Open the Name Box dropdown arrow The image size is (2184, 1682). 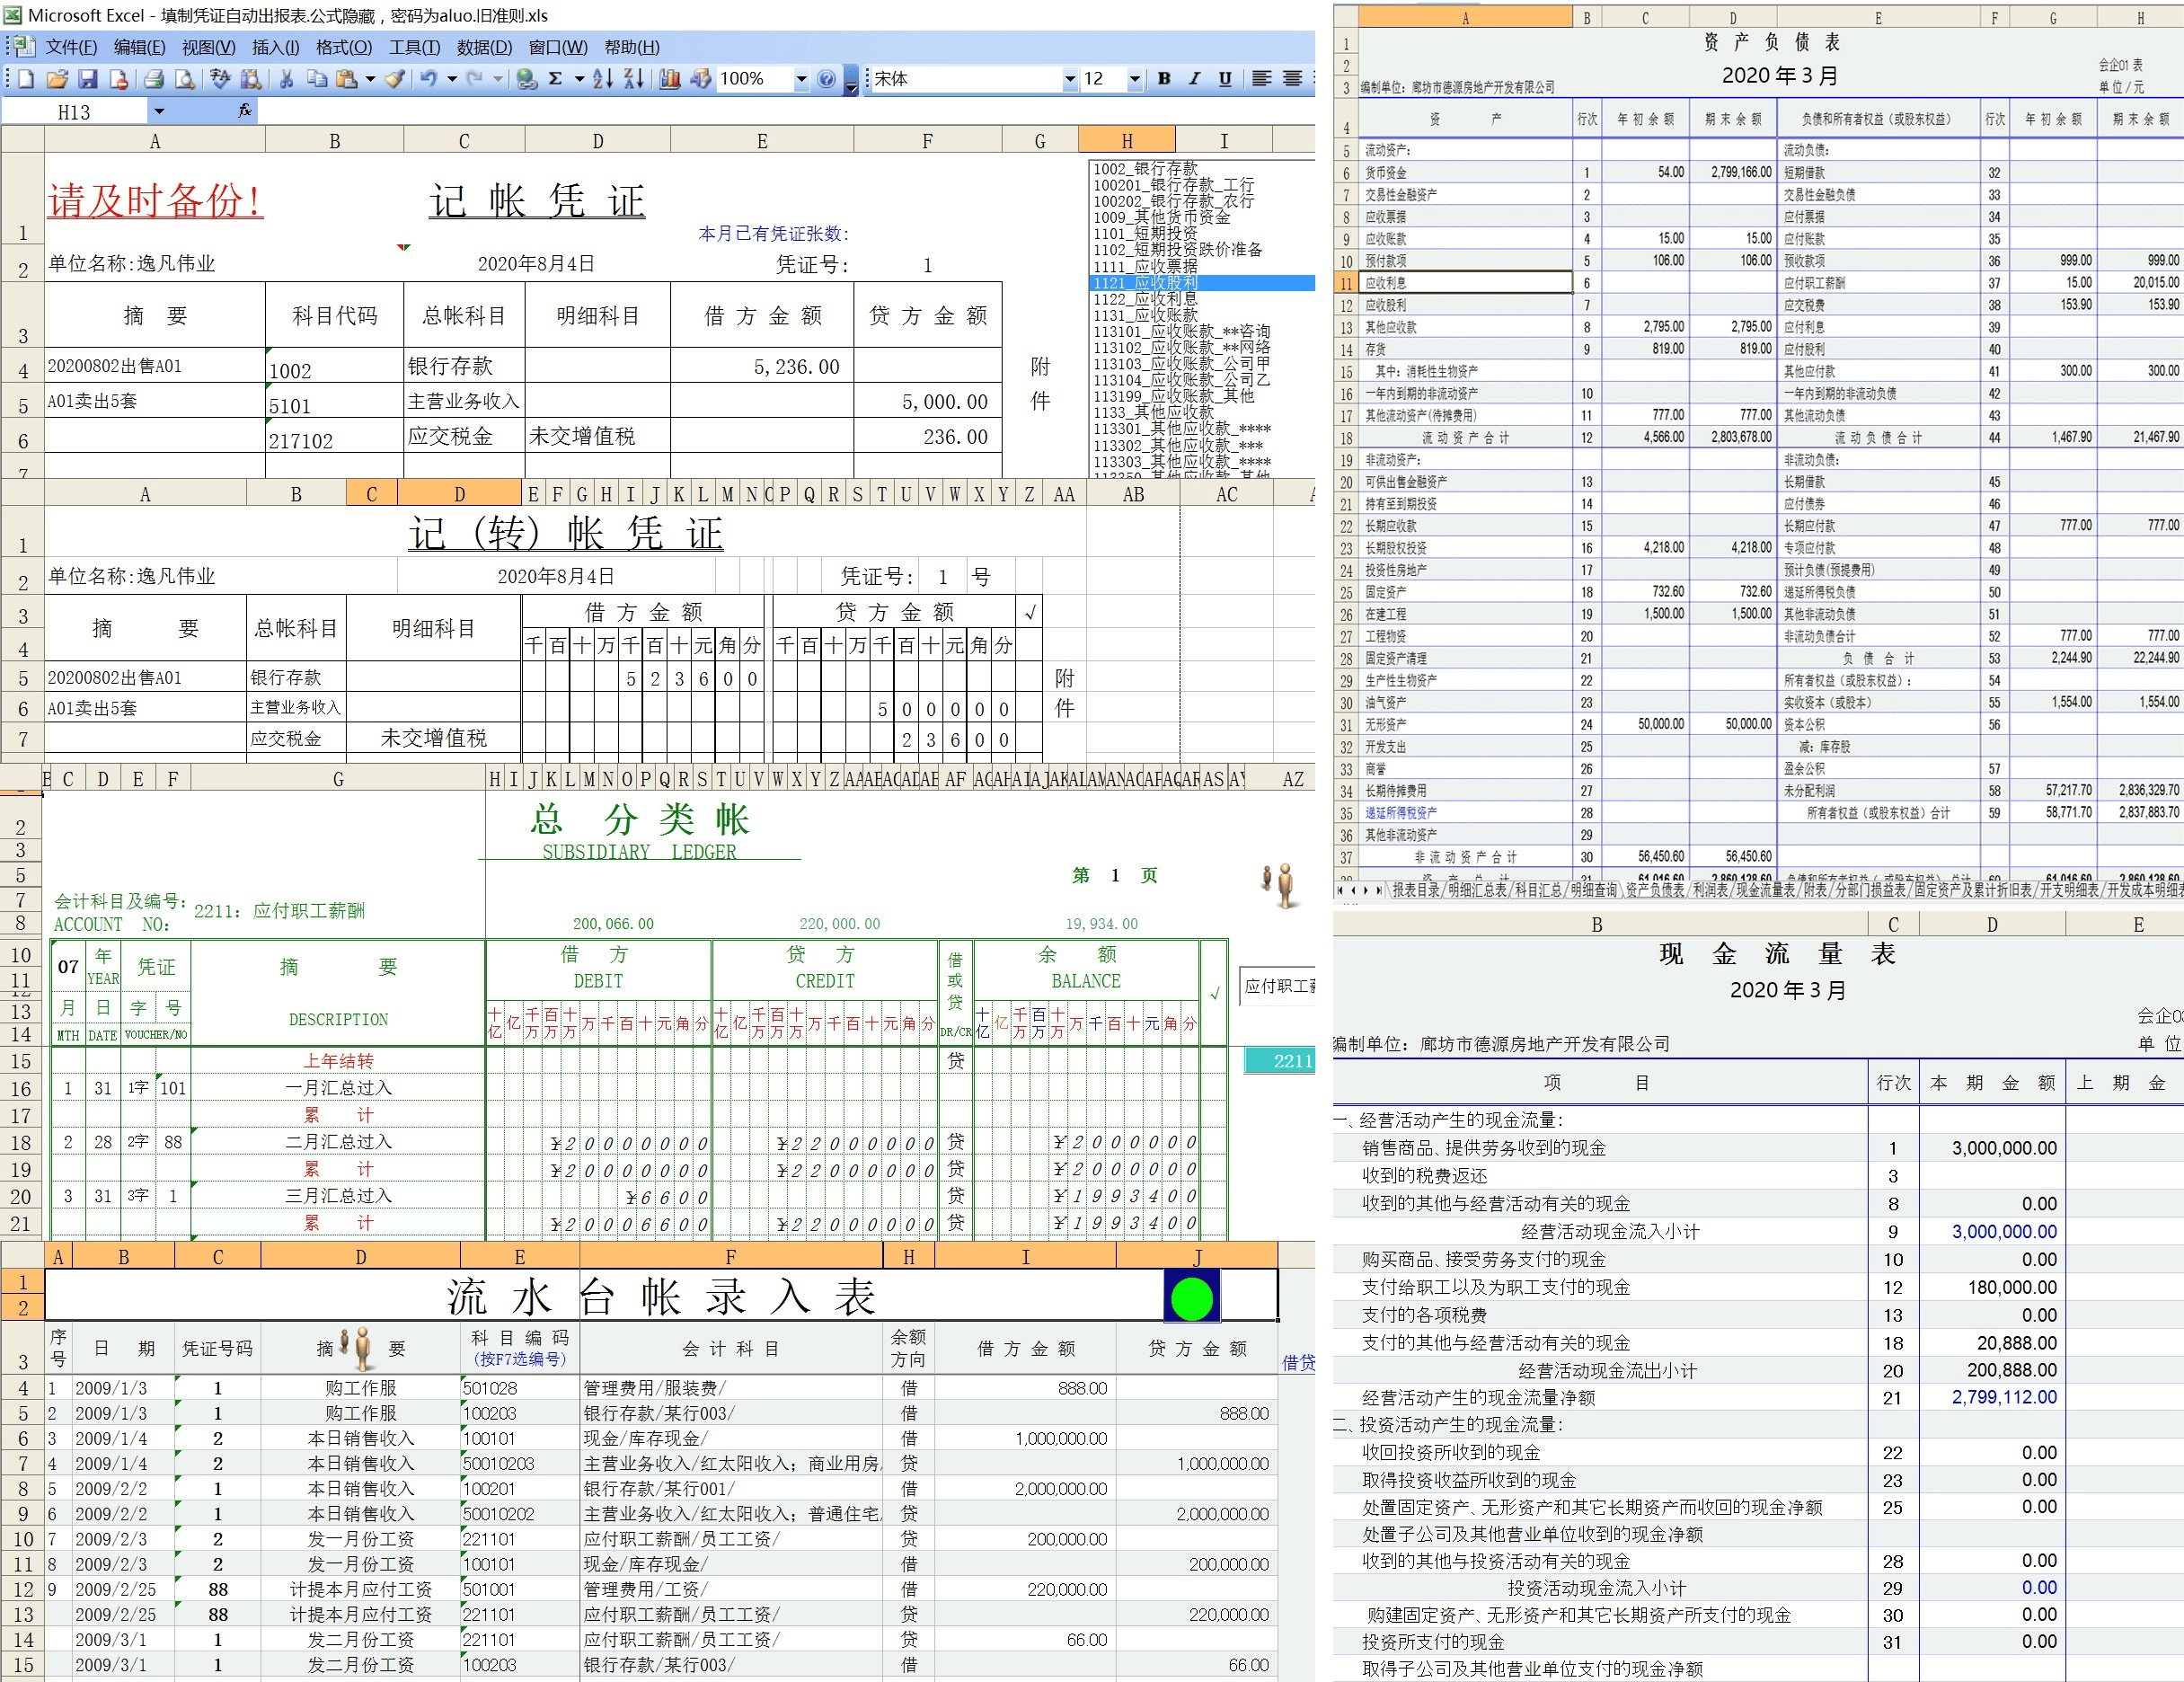pyautogui.click(x=159, y=111)
